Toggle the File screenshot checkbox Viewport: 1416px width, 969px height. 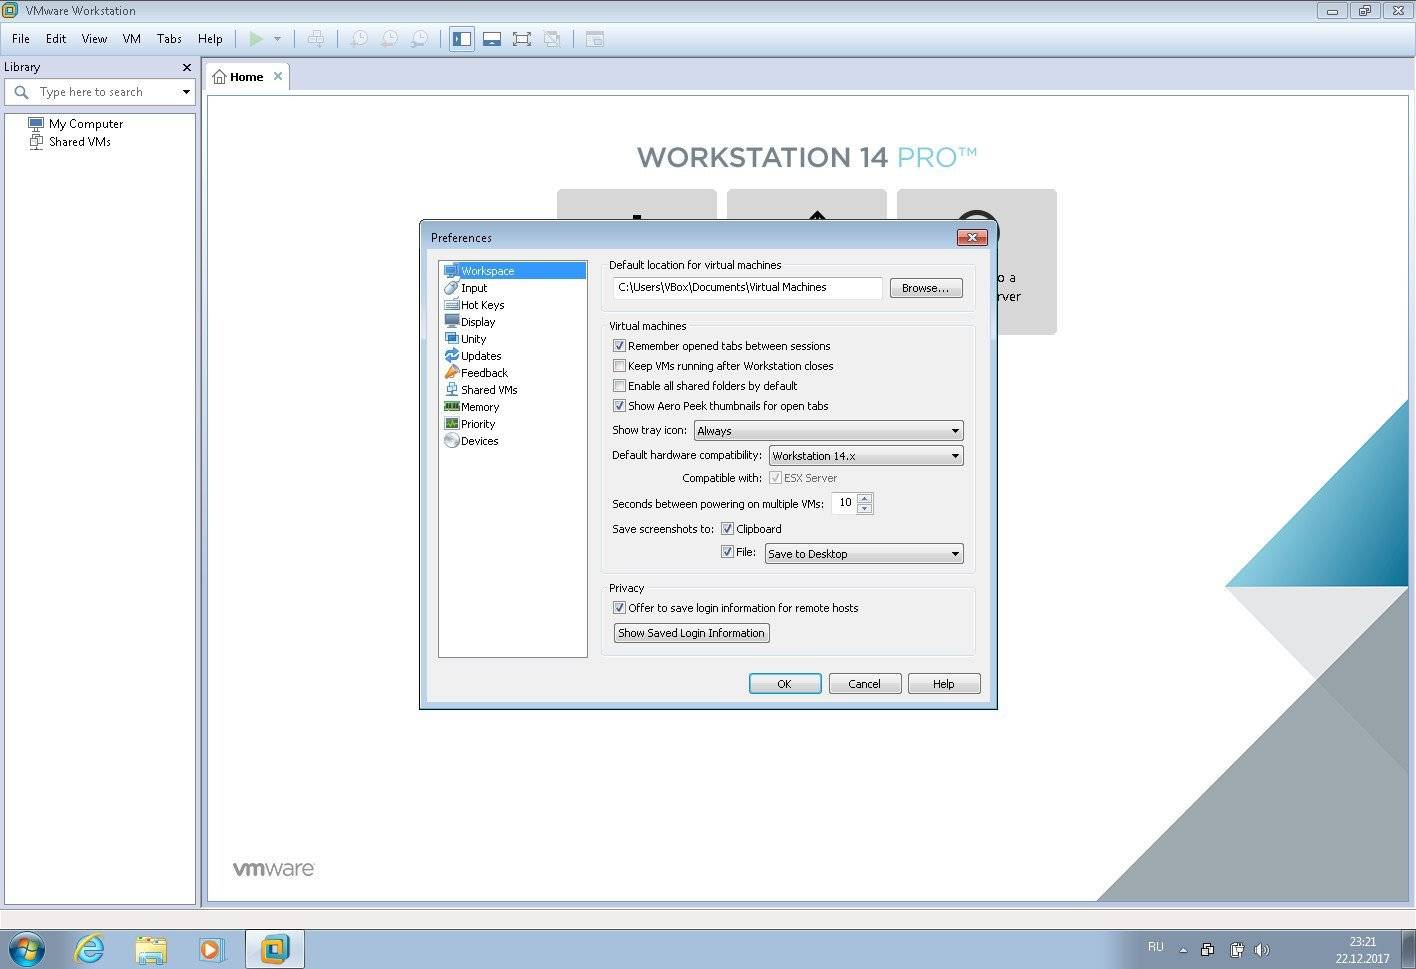click(727, 551)
